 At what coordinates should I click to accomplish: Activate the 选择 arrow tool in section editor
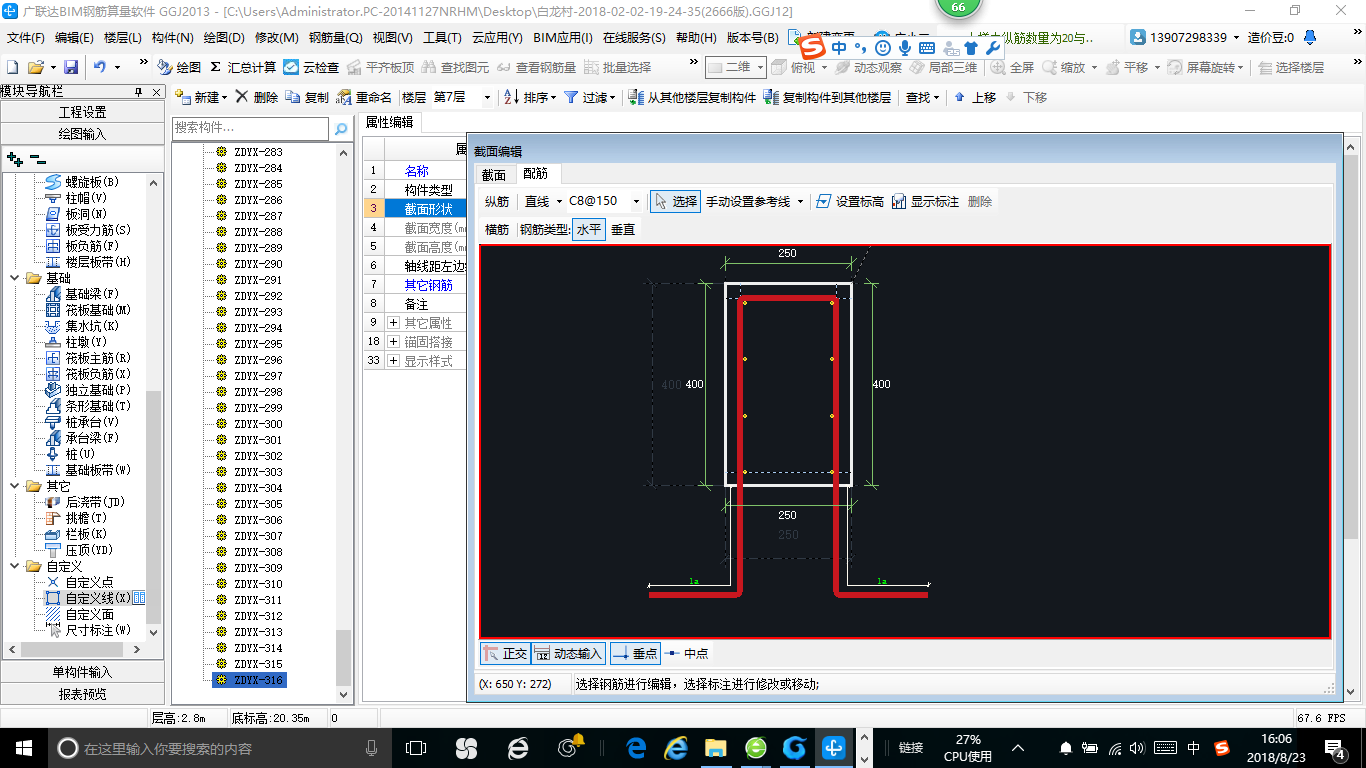(675, 201)
